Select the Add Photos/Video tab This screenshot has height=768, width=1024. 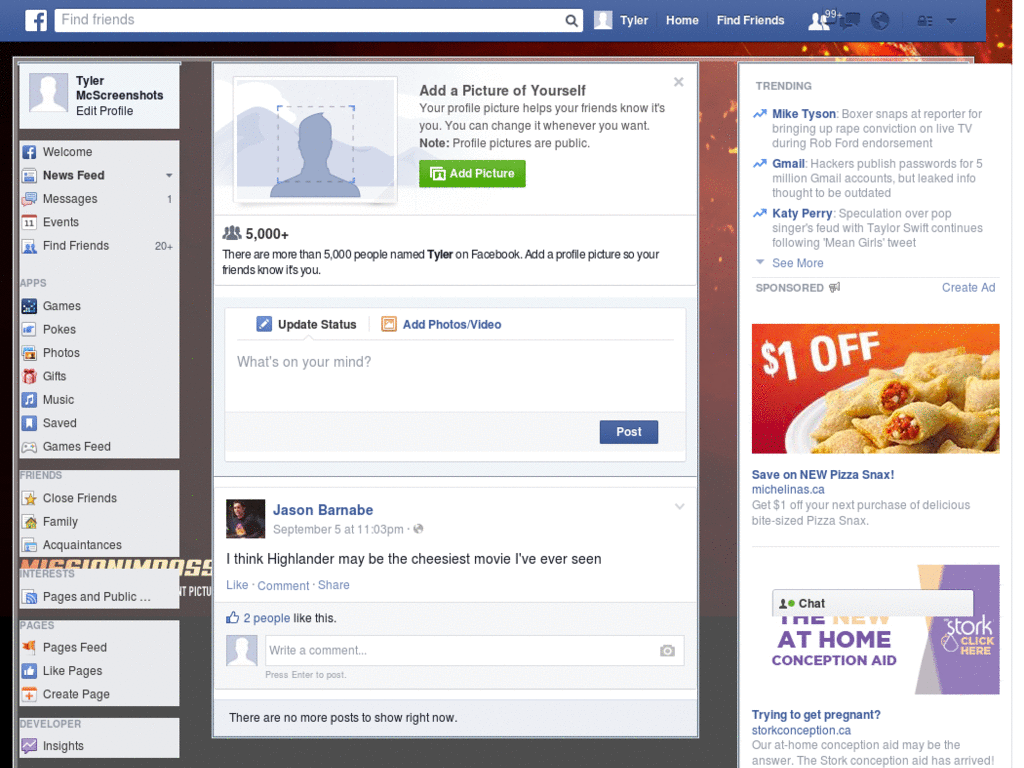tap(441, 325)
